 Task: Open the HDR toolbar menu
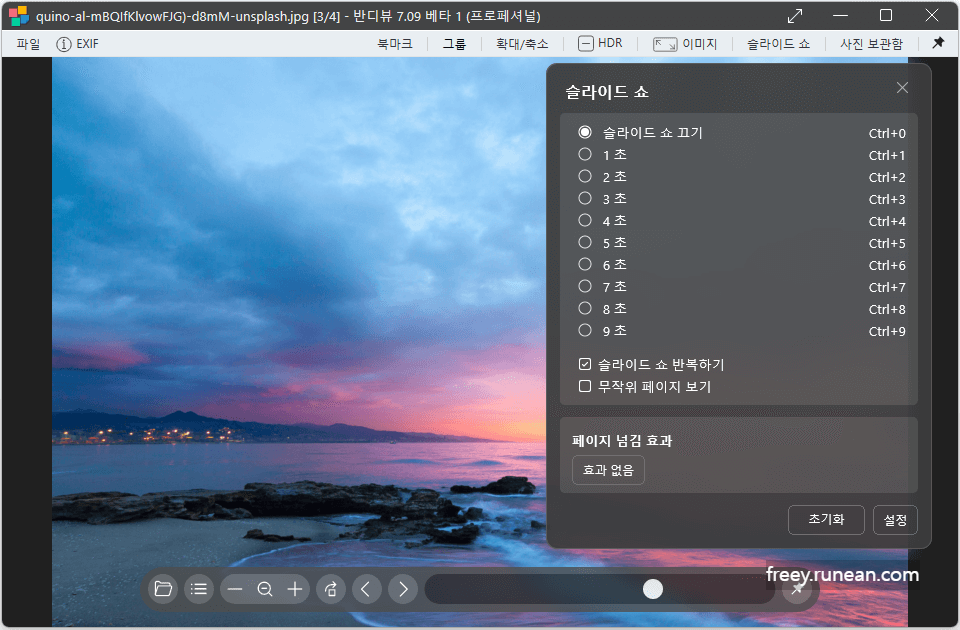coord(600,43)
